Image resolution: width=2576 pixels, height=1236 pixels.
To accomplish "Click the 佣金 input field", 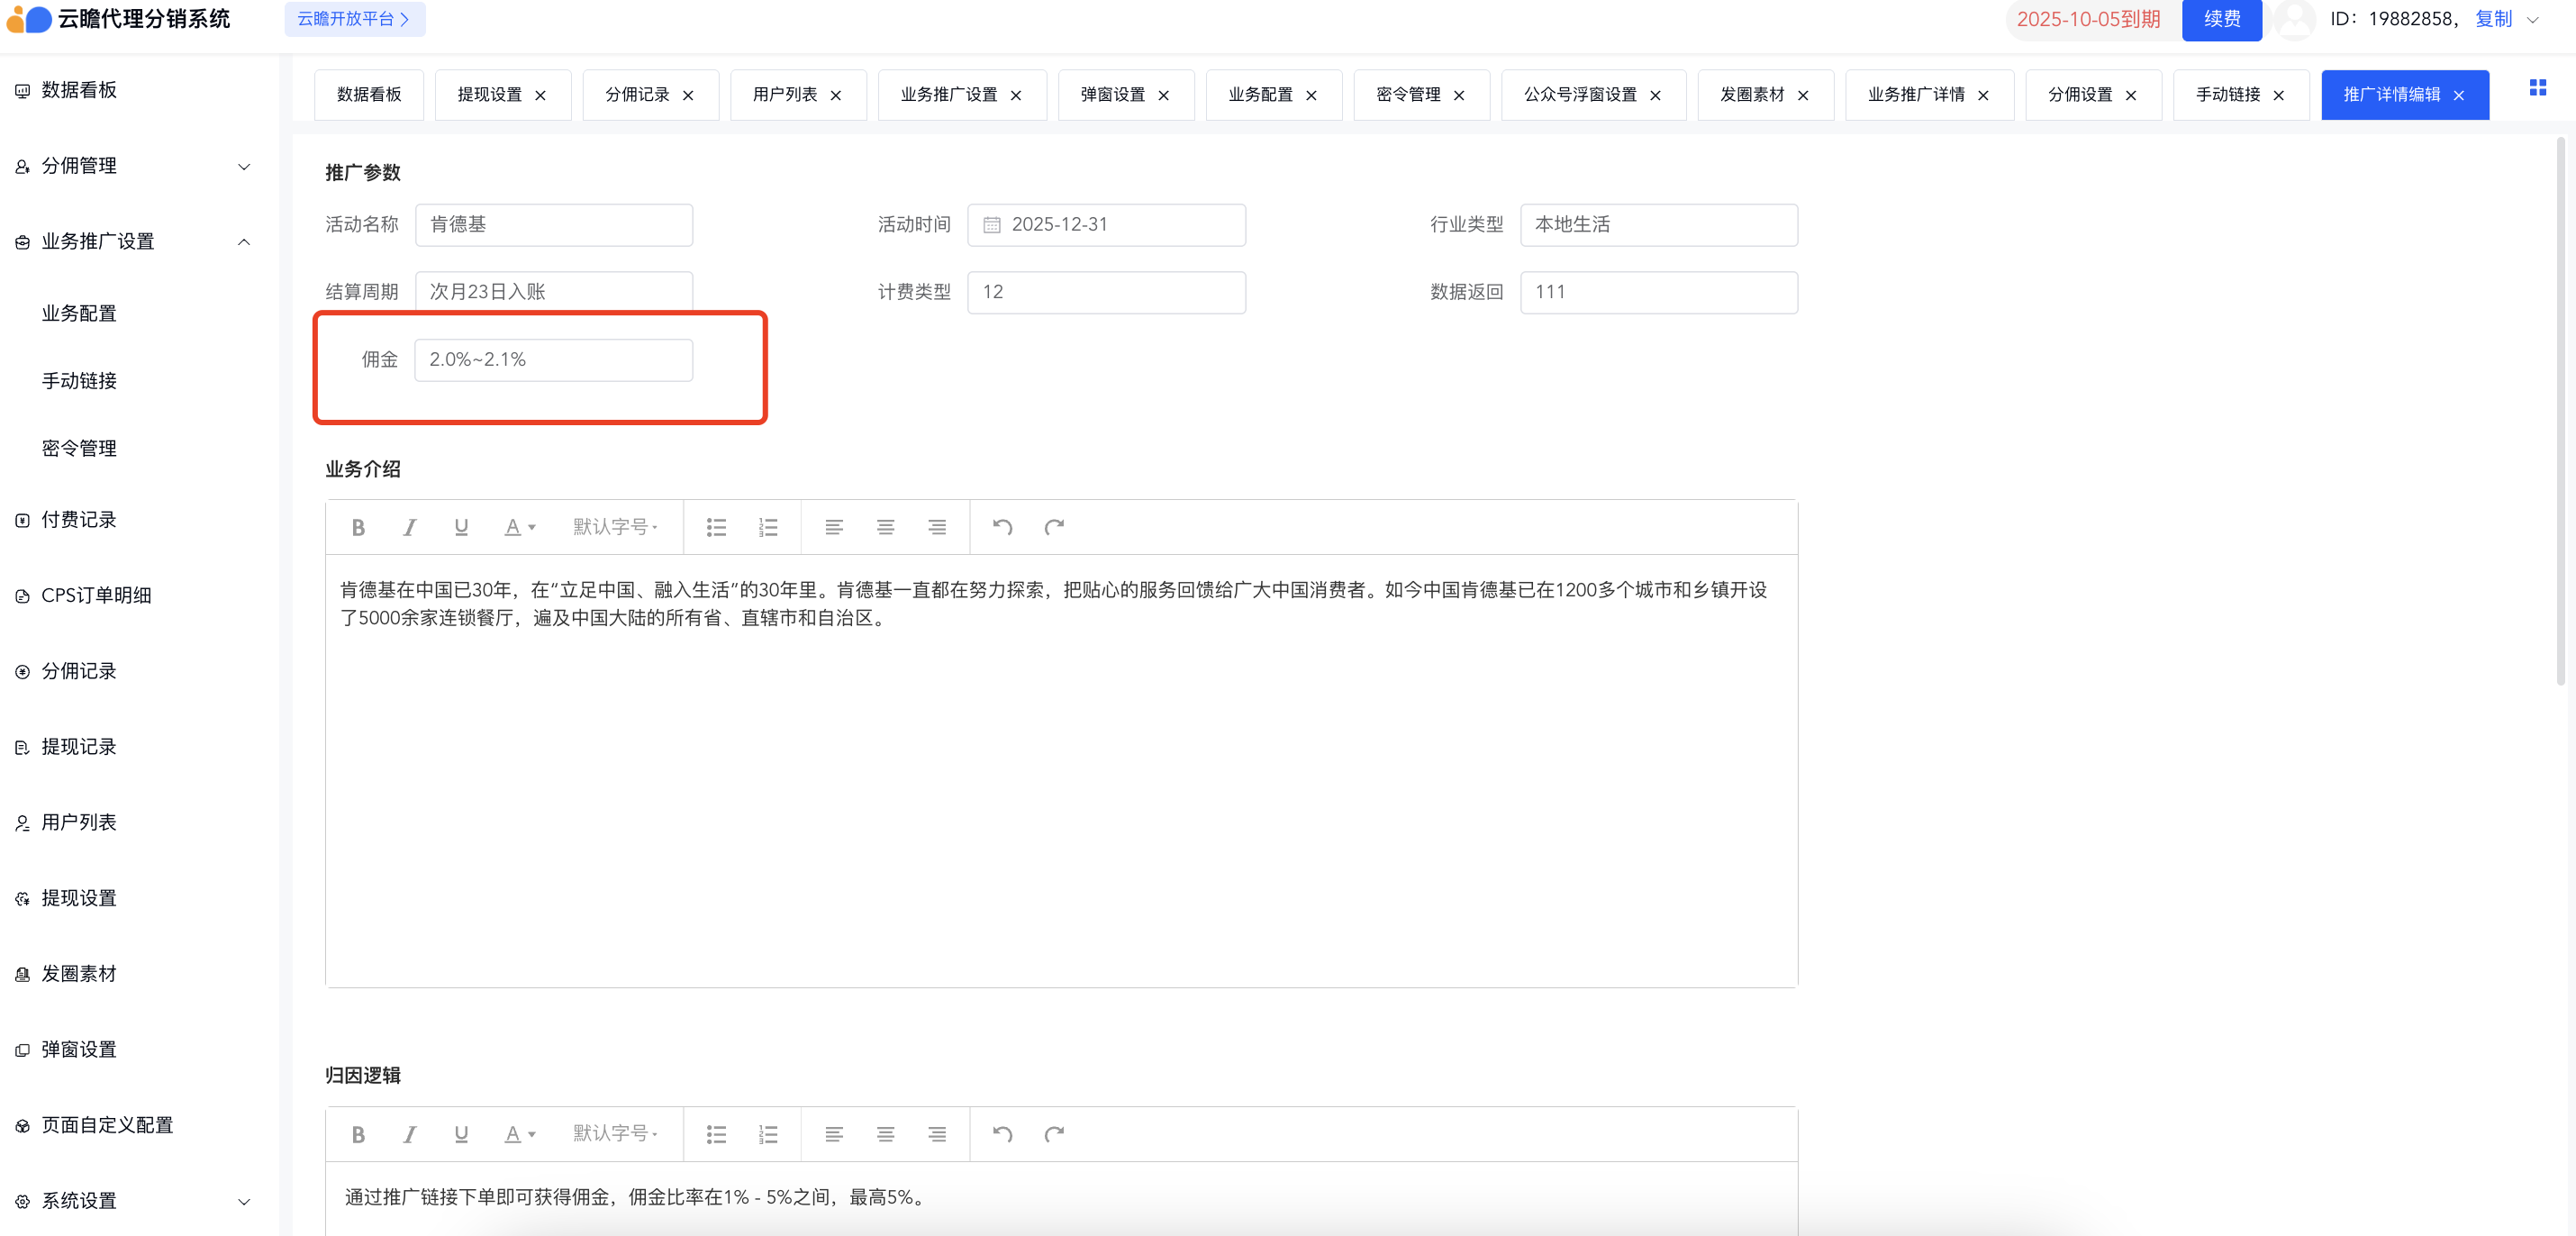I will [553, 360].
